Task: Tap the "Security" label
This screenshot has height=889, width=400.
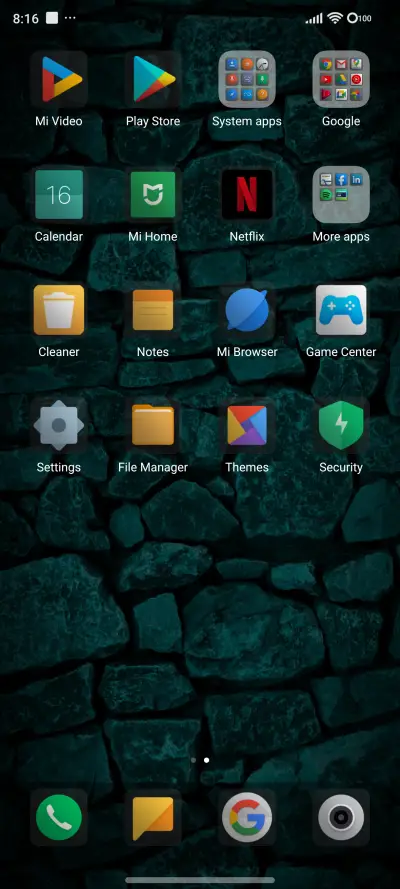Action: point(341,468)
